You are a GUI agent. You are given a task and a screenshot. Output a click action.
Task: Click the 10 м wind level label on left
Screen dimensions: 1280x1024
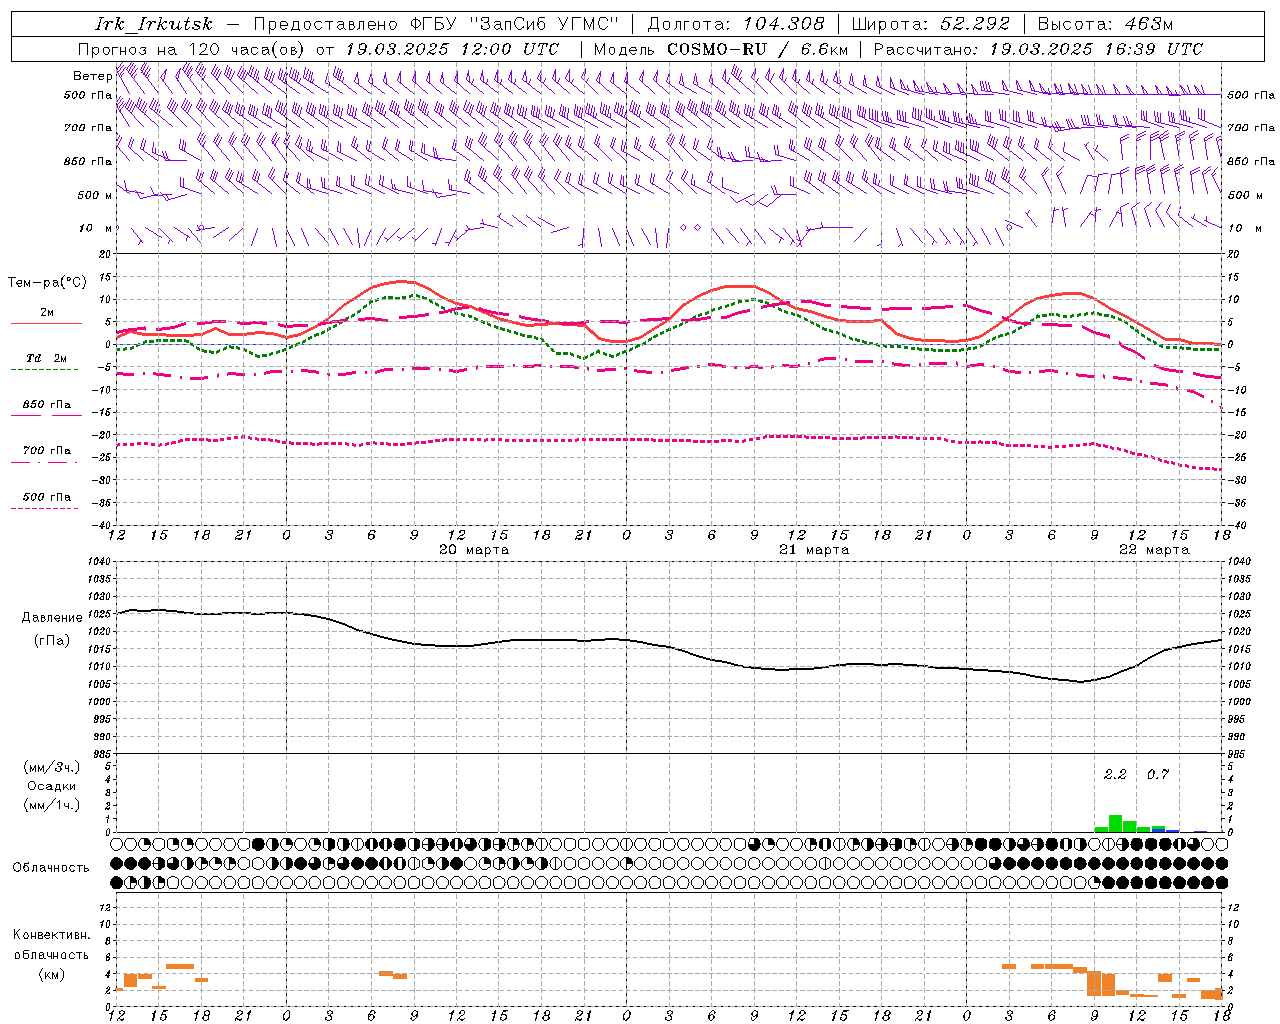click(x=95, y=228)
